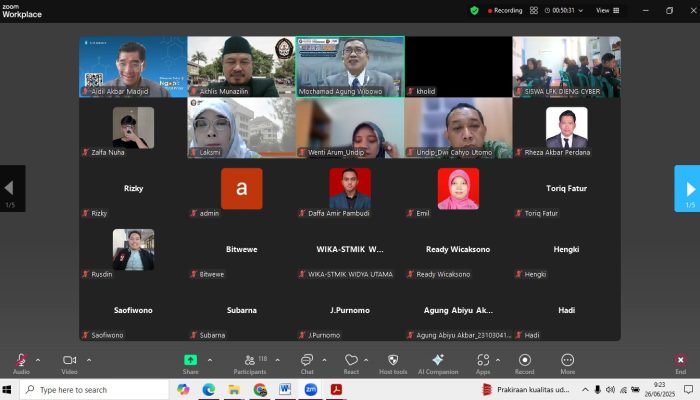Click the Toriq Fatur participant tile
700x400 pixels.
[x=567, y=189]
